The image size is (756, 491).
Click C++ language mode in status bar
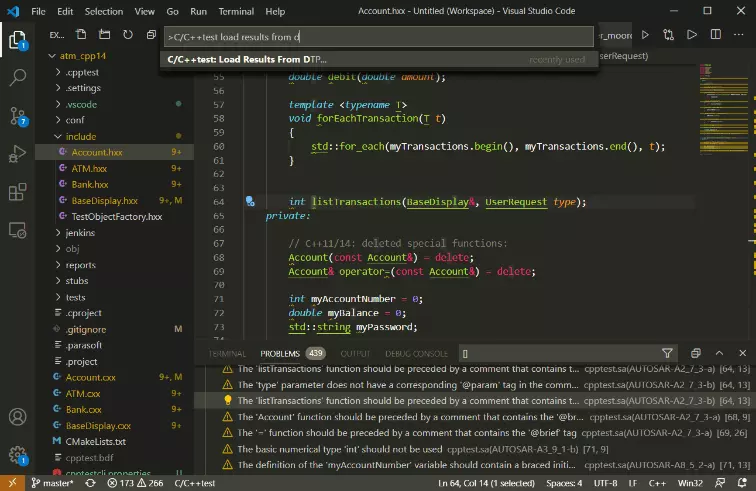point(657,483)
